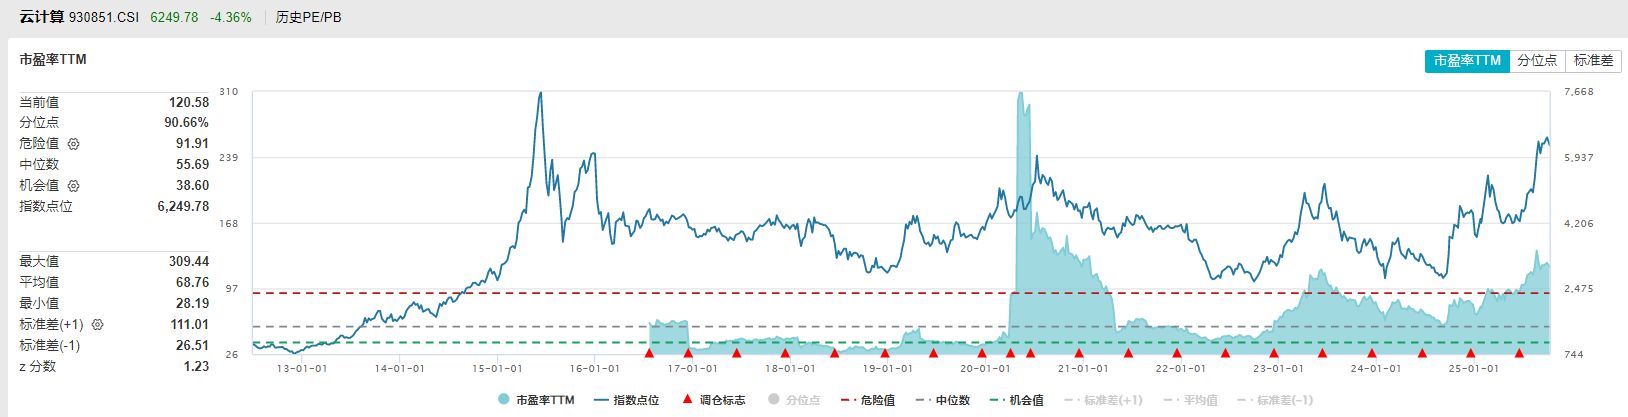This screenshot has width=1628, height=417.
Task: Open settings gear next to 危险值
Action: point(73,144)
